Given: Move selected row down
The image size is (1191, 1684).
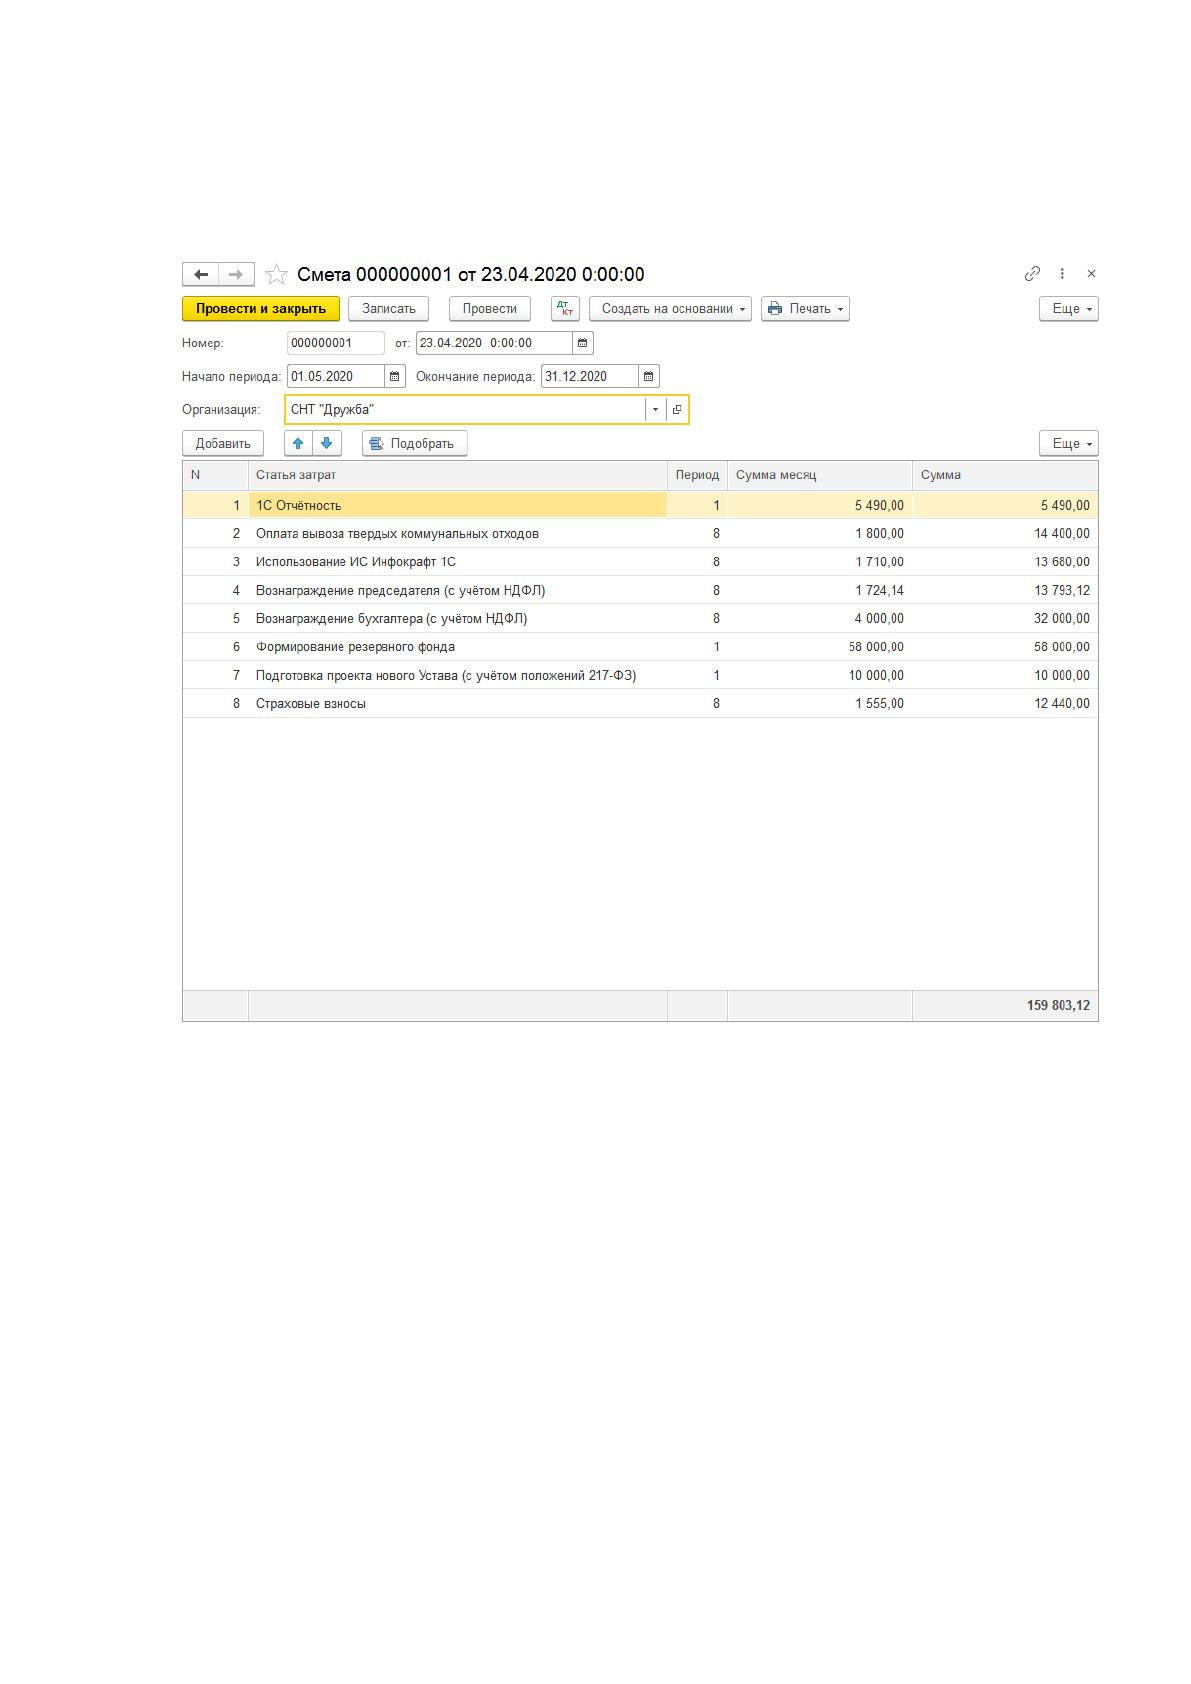Looking at the screenshot, I should pos(327,443).
